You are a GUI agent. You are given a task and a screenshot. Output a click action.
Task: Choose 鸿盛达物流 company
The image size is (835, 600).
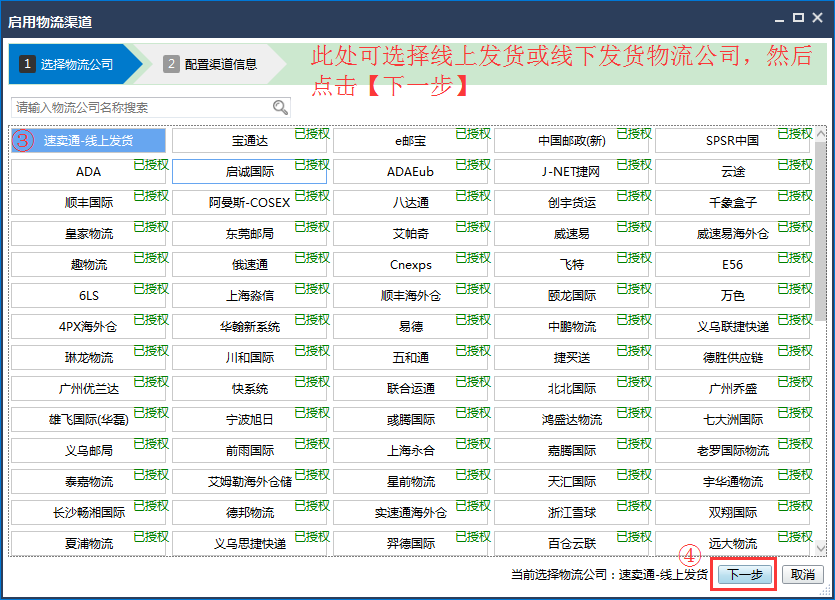[x=571, y=419]
